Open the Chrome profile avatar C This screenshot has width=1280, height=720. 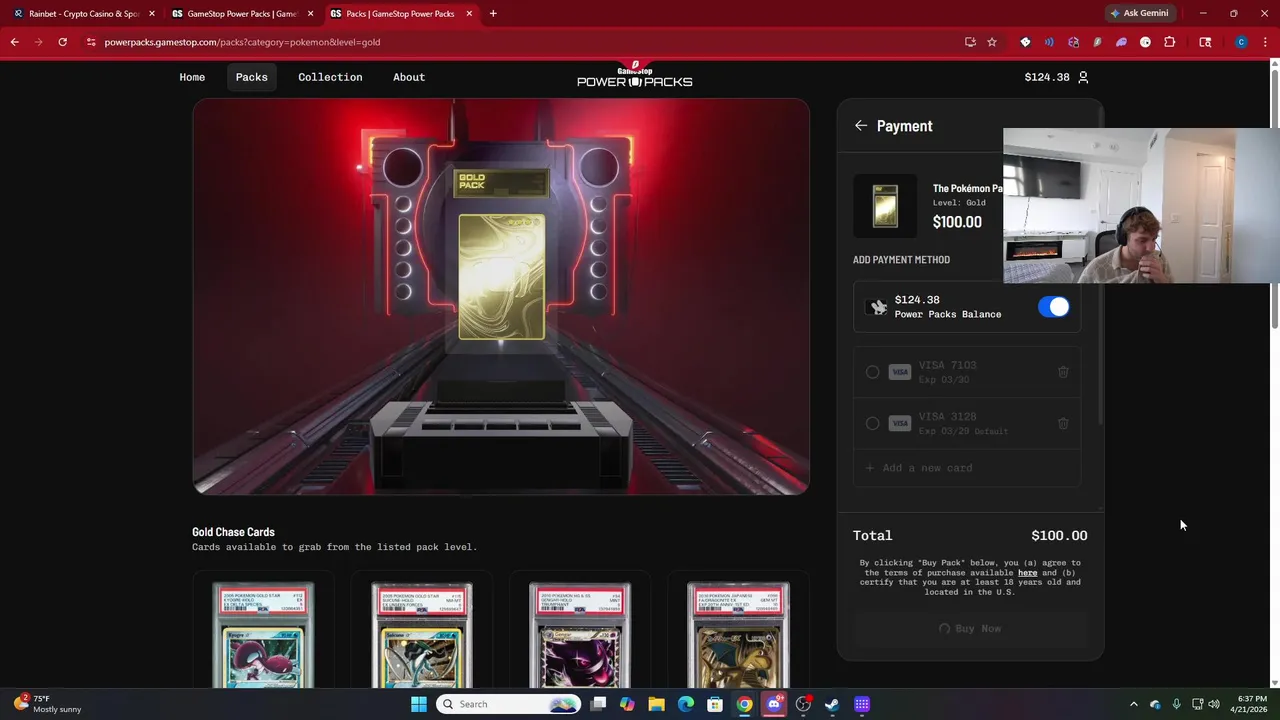coord(1241,42)
